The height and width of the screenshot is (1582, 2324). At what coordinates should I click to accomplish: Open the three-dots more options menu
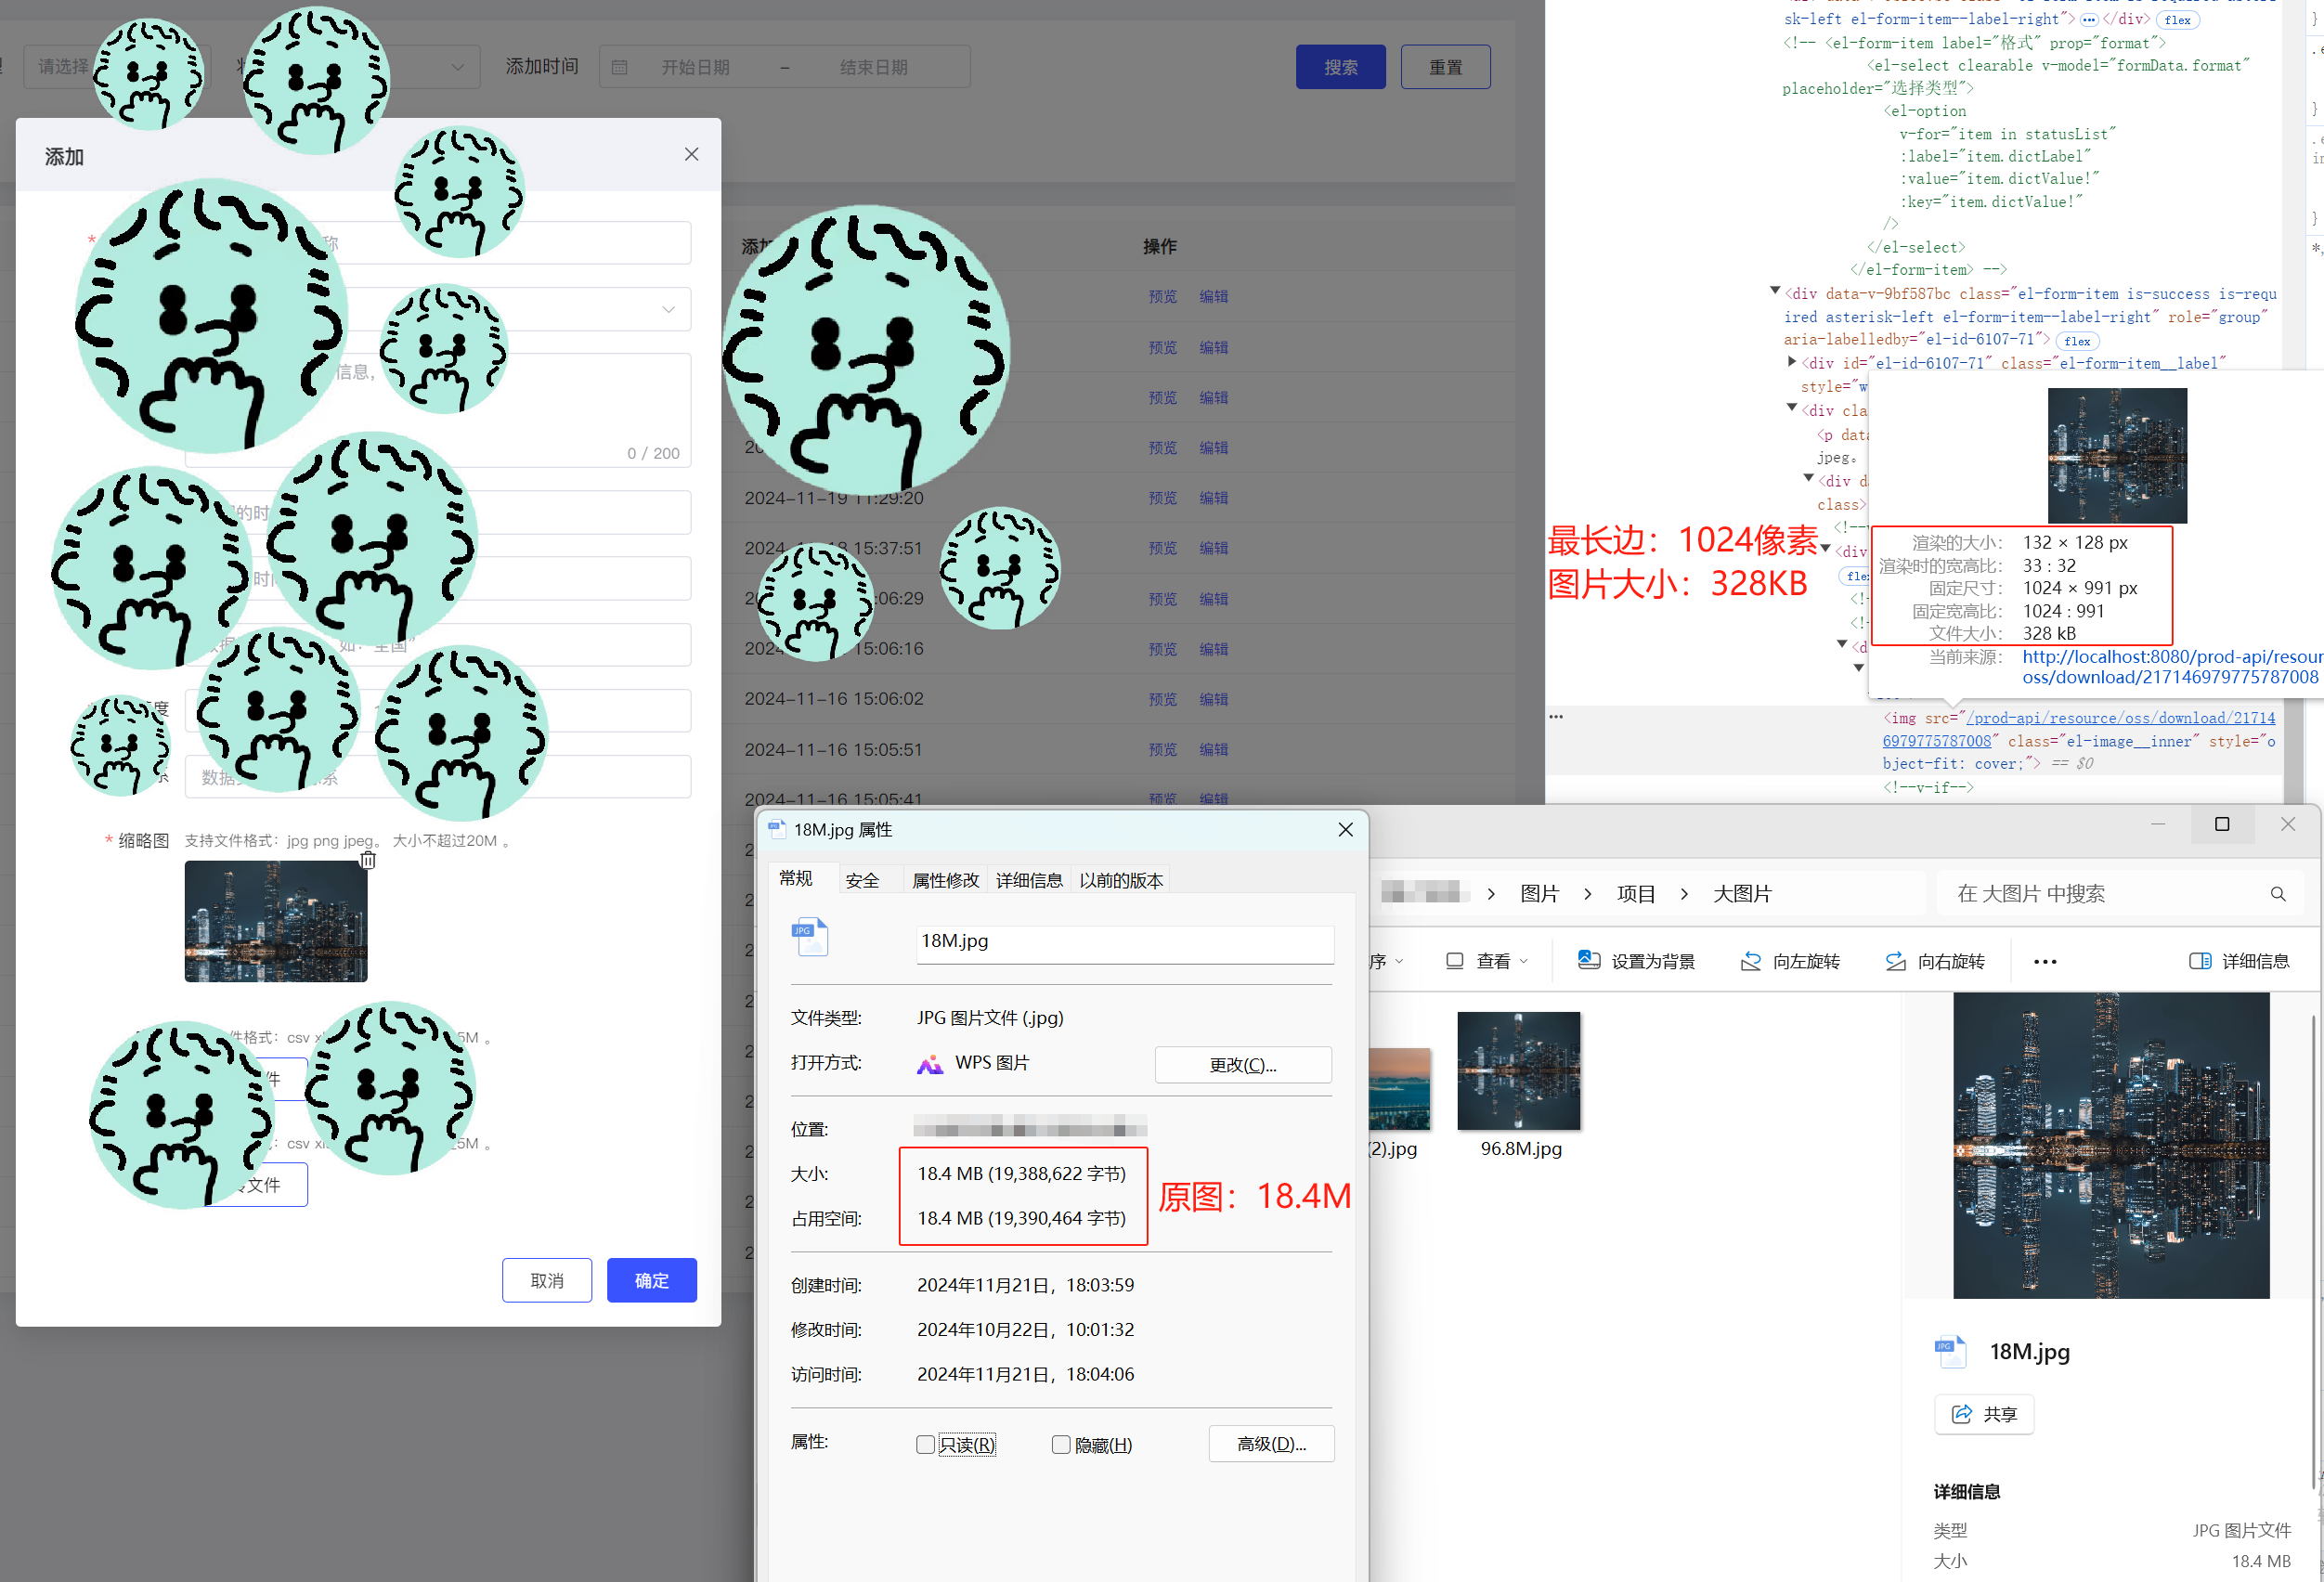click(x=2045, y=961)
